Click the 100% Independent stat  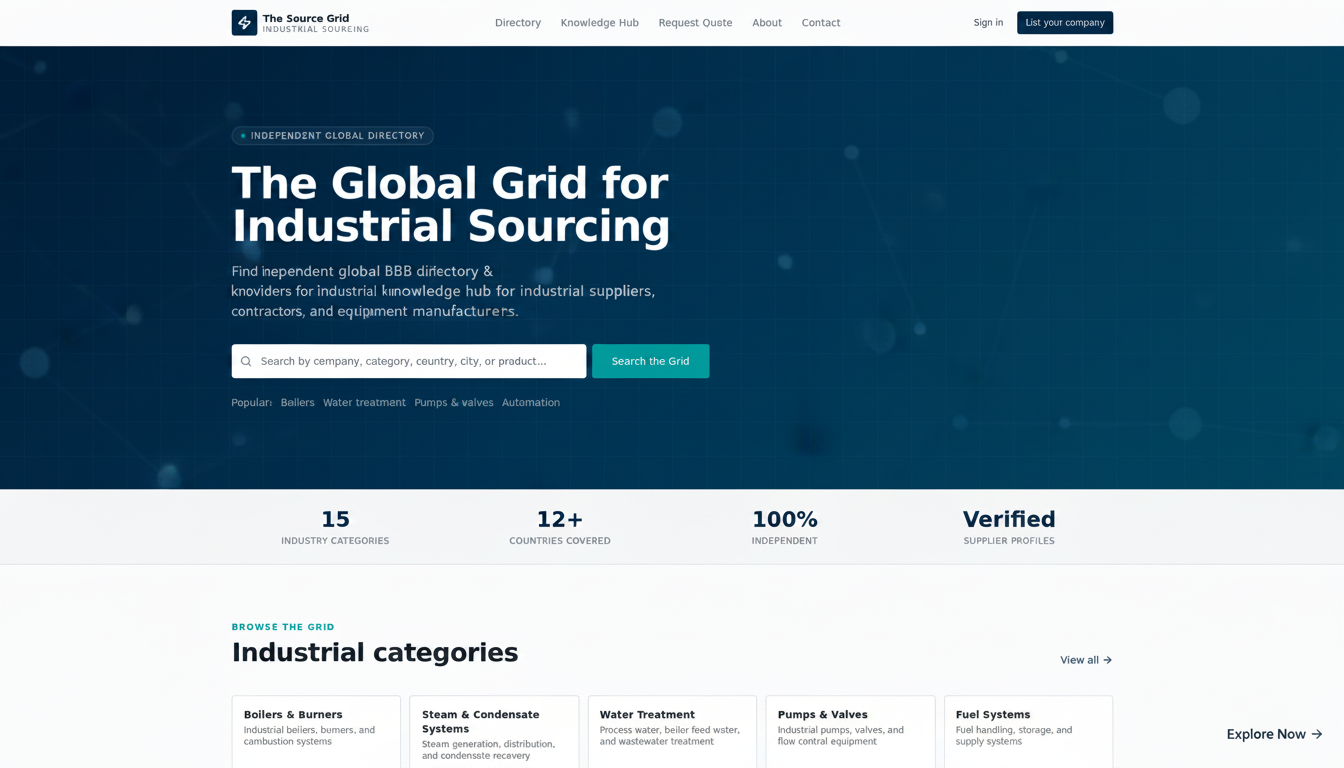(x=785, y=527)
